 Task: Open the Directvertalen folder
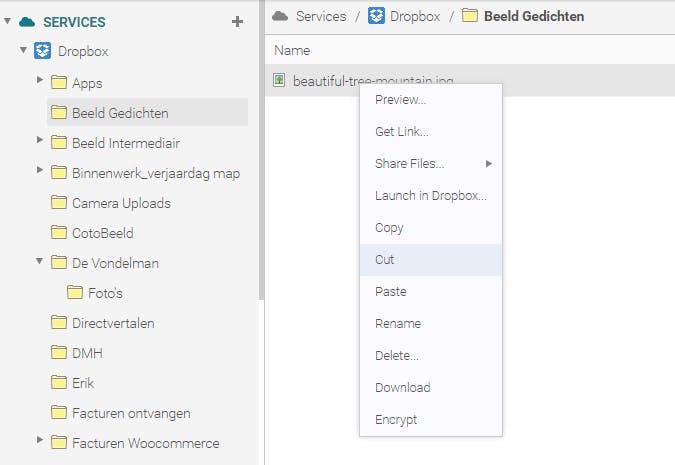113,323
